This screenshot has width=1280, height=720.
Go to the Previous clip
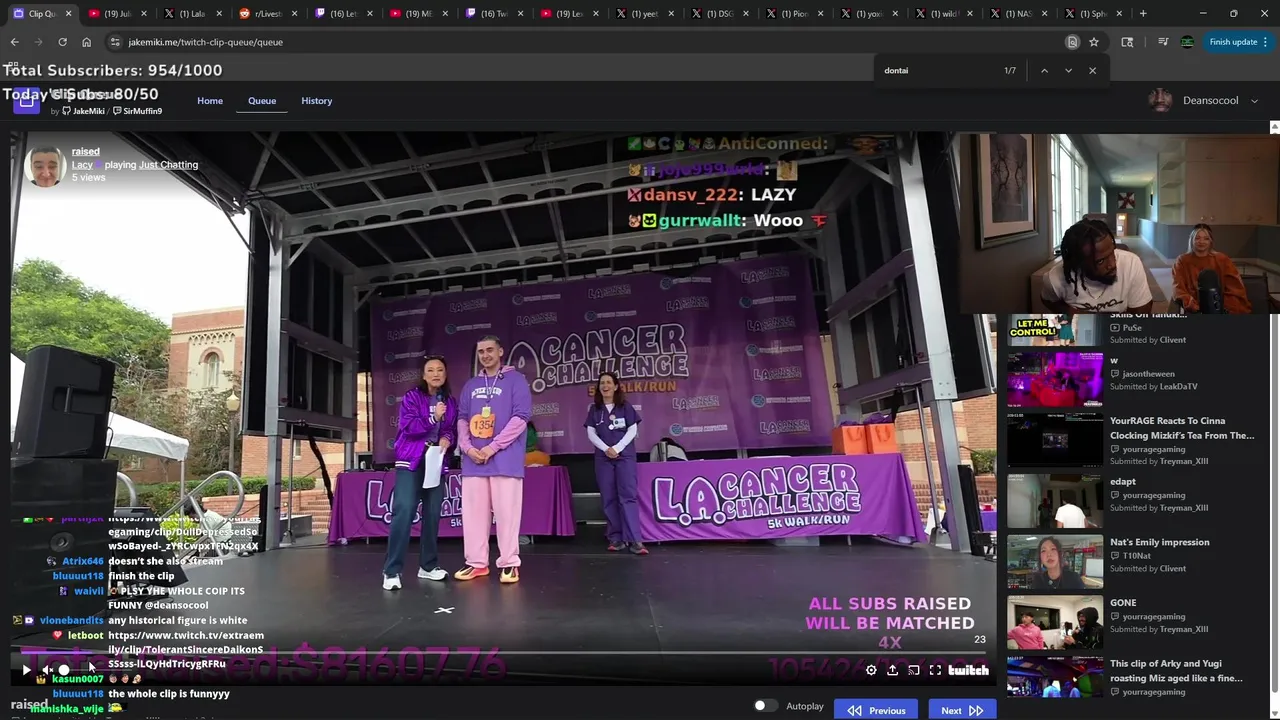pos(876,710)
